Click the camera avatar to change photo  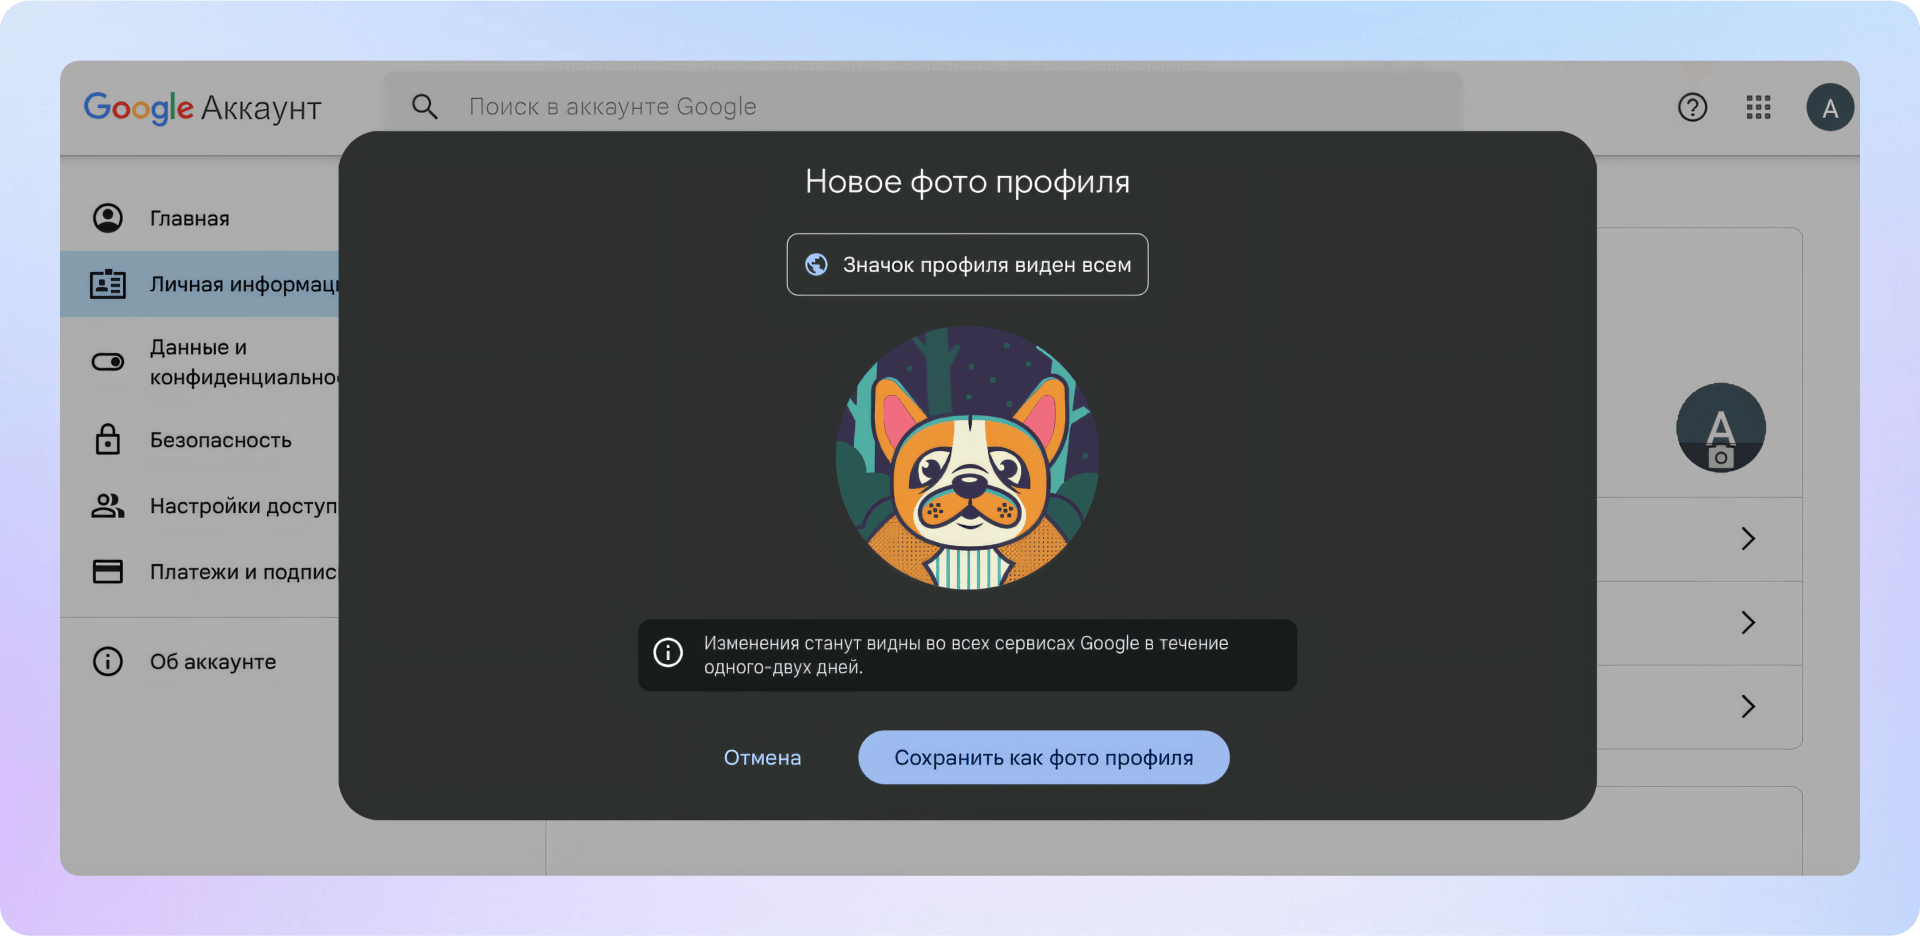[1720, 429]
